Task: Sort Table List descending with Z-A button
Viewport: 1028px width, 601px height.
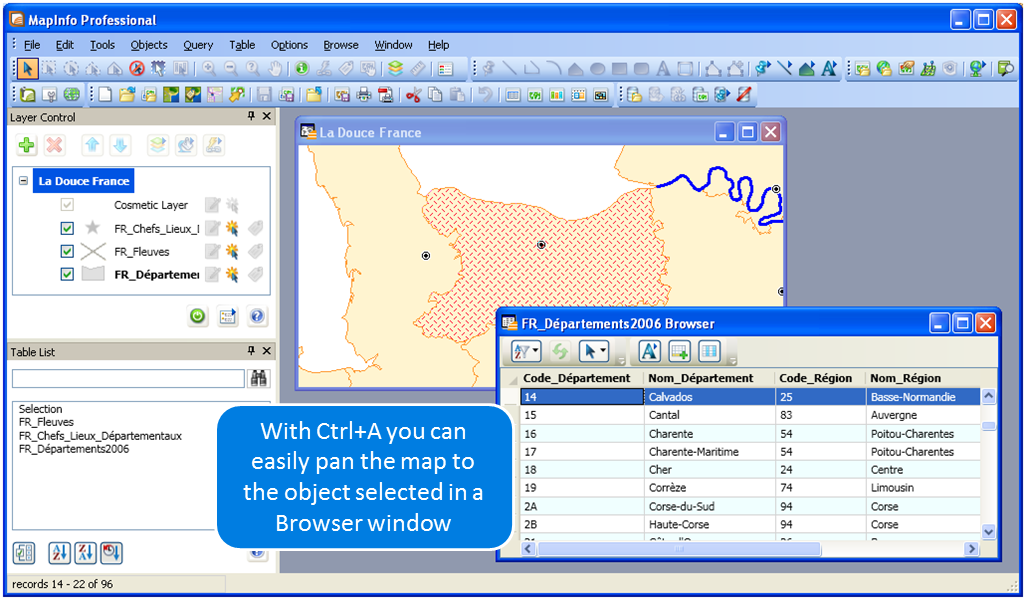Action: point(85,553)
